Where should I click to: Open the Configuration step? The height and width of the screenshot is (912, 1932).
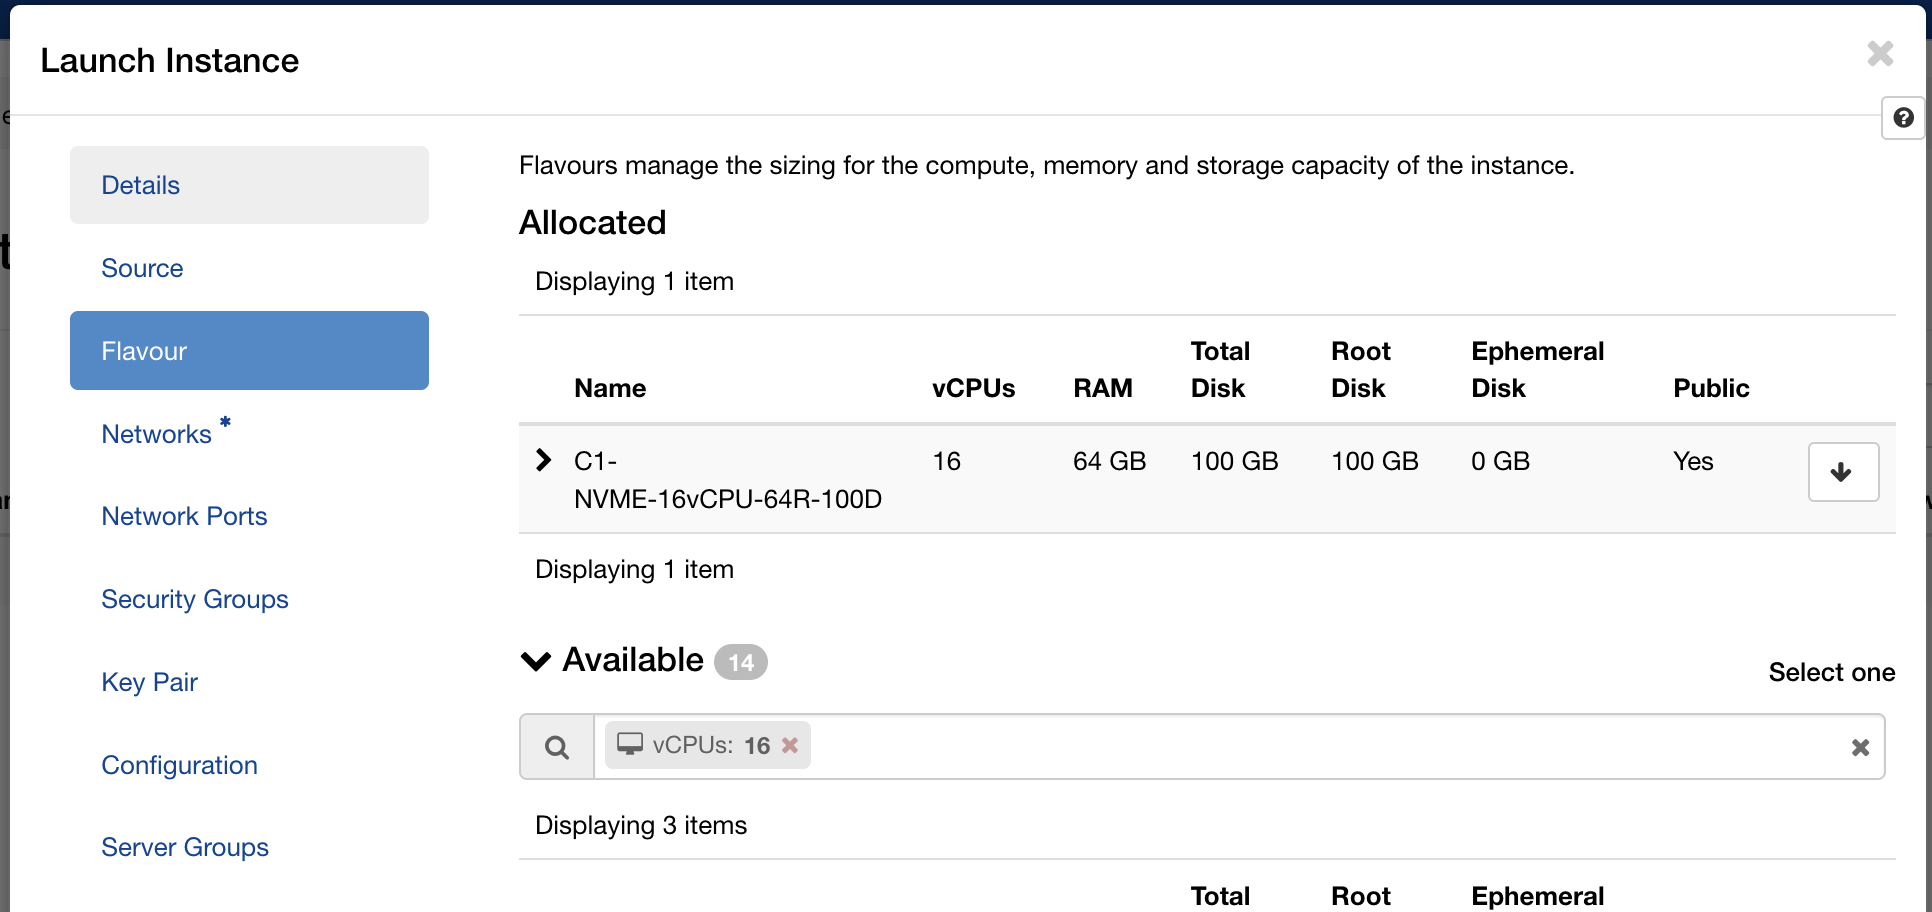point(249,765)
